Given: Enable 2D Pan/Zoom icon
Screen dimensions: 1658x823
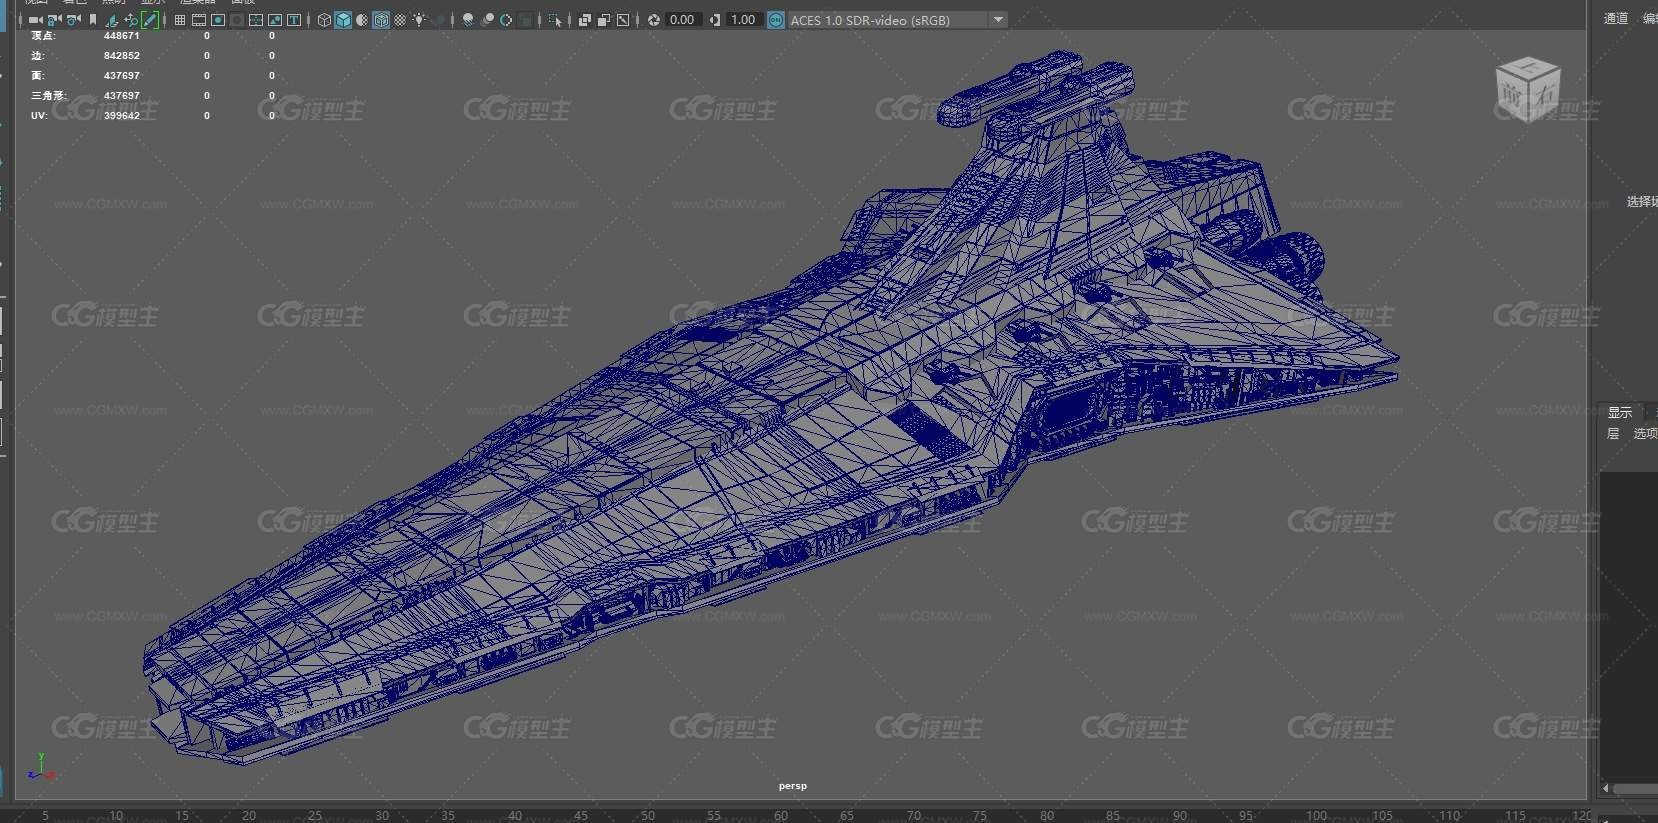Looking at the screenshot, I should coord(131,20).
